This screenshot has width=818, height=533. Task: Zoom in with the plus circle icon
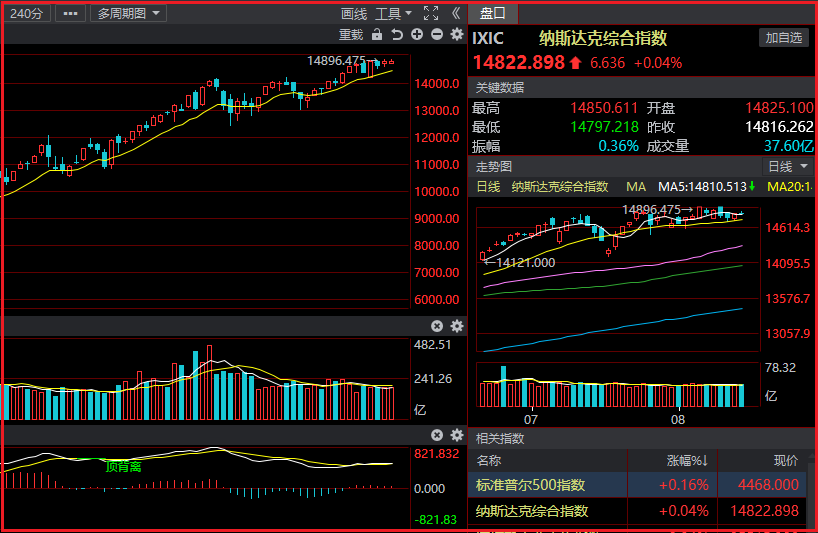tap(417, 34)
